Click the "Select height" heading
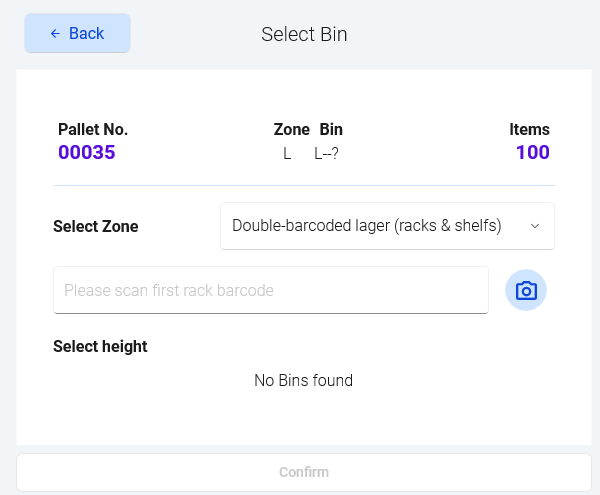Viewport: 600px width, 495px height. [x=100, y=346]
